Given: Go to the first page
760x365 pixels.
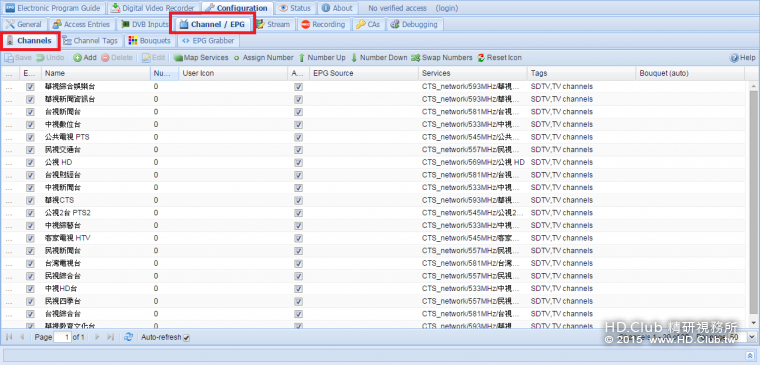Looking at the screenshot, I should 9,337.
